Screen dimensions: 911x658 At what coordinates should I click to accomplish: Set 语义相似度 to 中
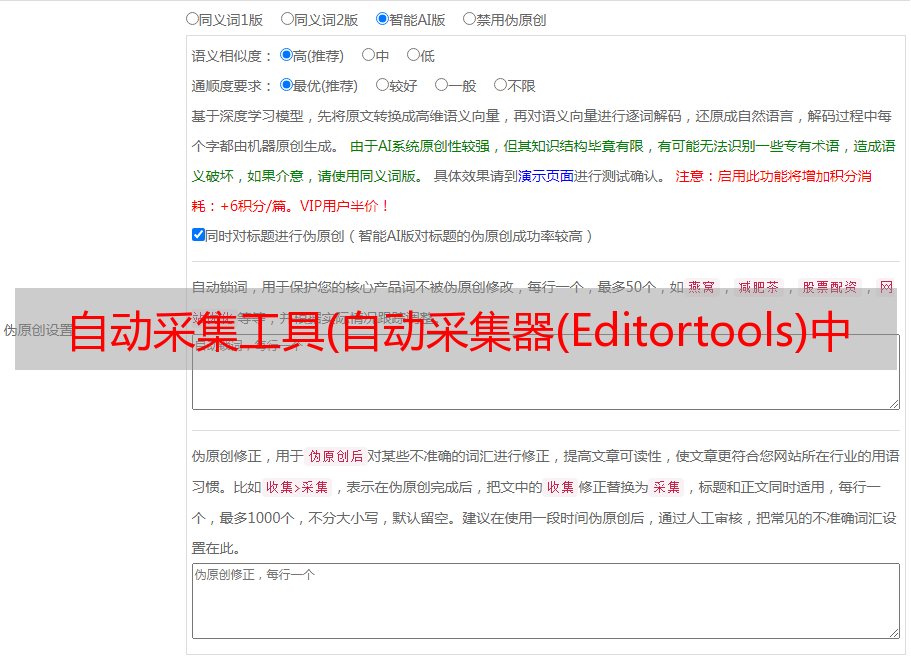[x=368, y=56]
